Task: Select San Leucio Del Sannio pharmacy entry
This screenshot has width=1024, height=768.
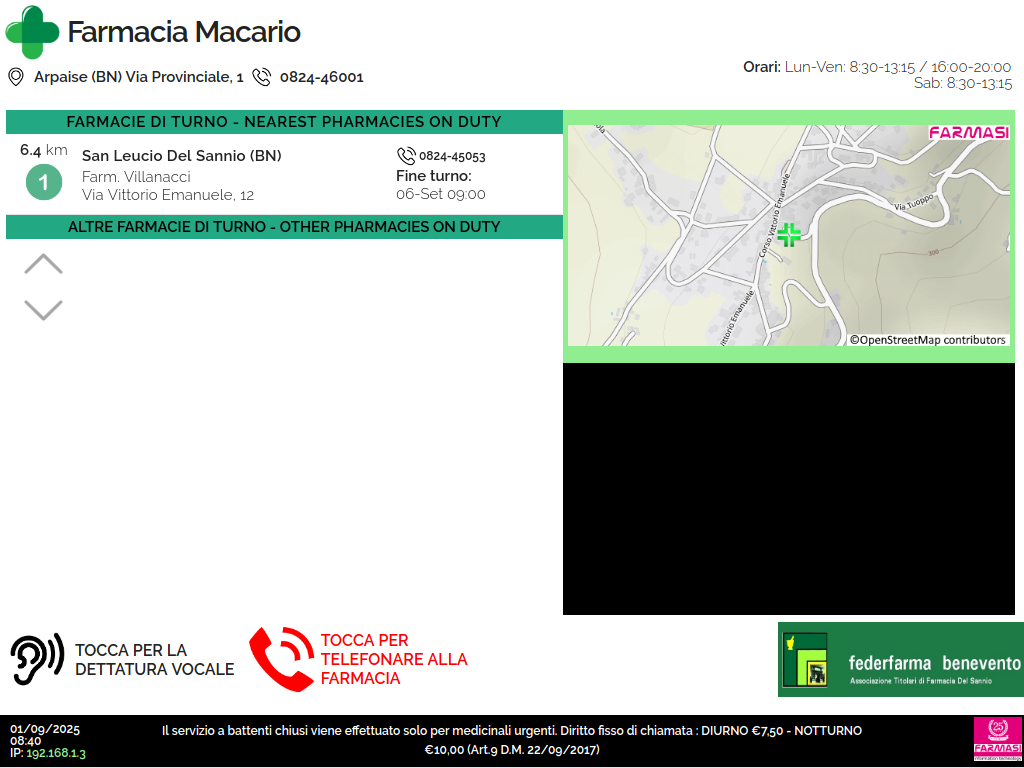Action: [181, 156]
